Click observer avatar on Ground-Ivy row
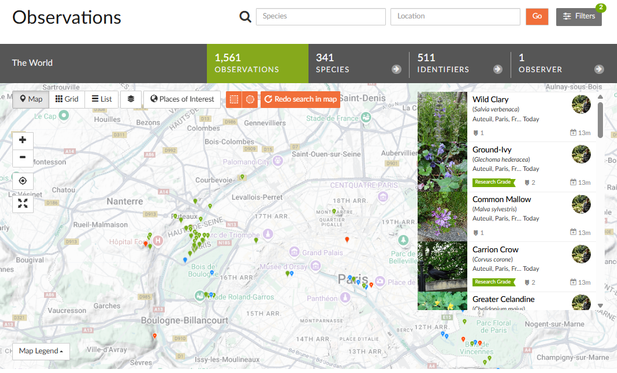Screen dimensions: 617x373 581,154
